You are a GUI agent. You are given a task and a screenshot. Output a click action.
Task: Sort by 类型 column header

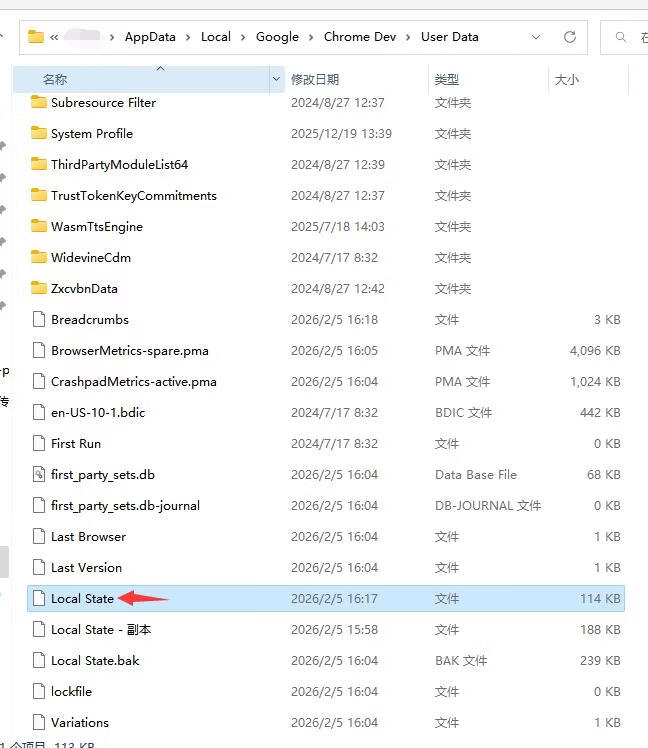pyautogui.click(x=447, y=79)
